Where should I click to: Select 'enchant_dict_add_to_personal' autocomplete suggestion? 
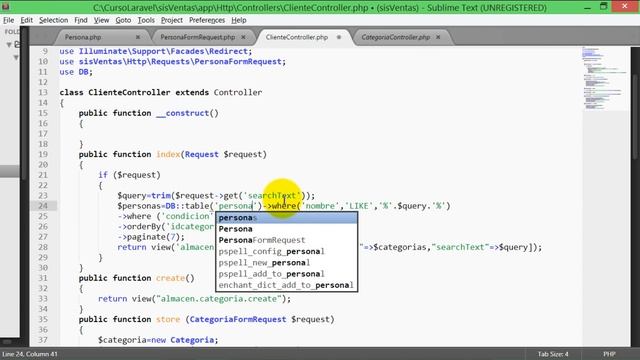coord(287,285)
